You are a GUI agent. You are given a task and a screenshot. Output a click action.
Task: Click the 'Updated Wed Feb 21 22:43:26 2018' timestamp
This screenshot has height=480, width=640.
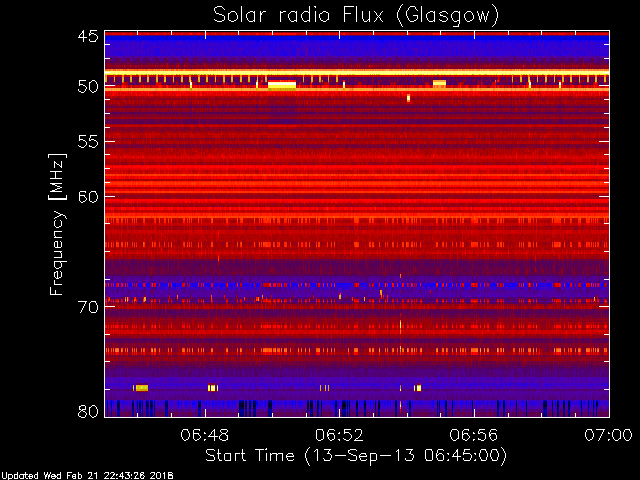[87, 476]
